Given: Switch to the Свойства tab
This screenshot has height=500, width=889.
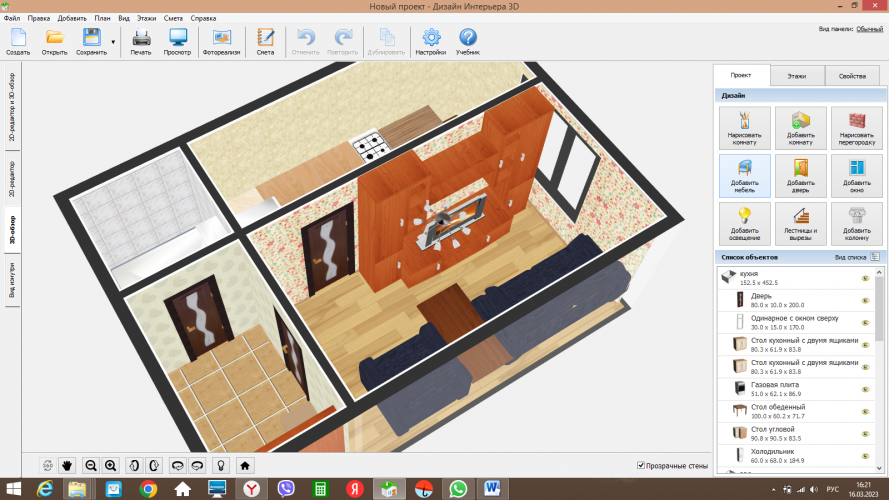Looking at the screenshot, I should [x=852, y=76].
